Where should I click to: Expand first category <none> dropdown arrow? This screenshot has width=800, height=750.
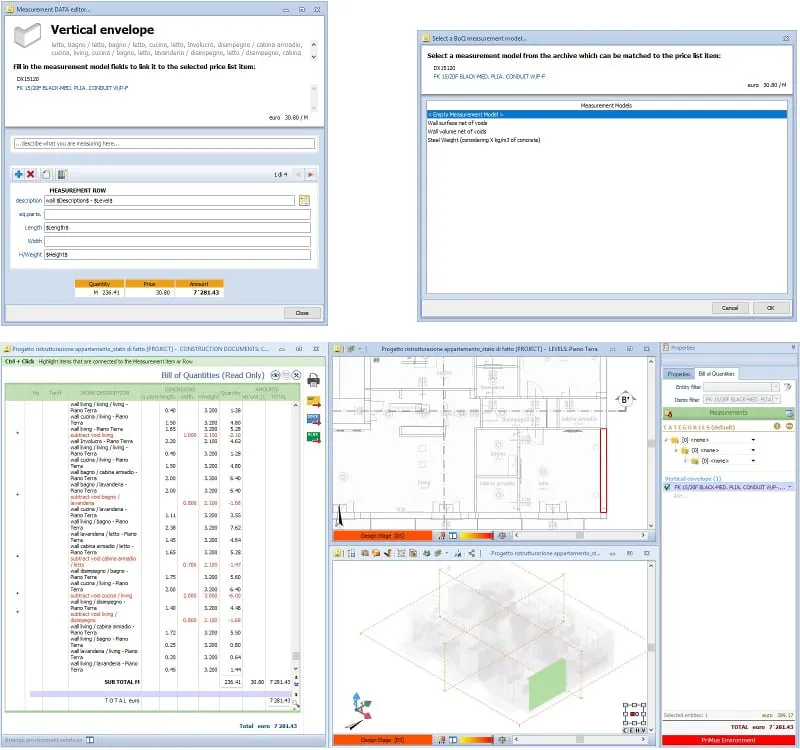753,440
